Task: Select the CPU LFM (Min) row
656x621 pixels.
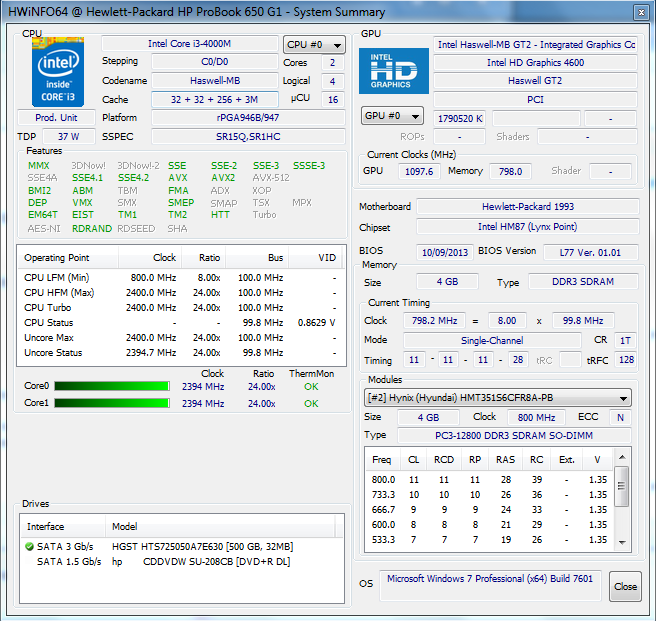Action: coord(181,278)
